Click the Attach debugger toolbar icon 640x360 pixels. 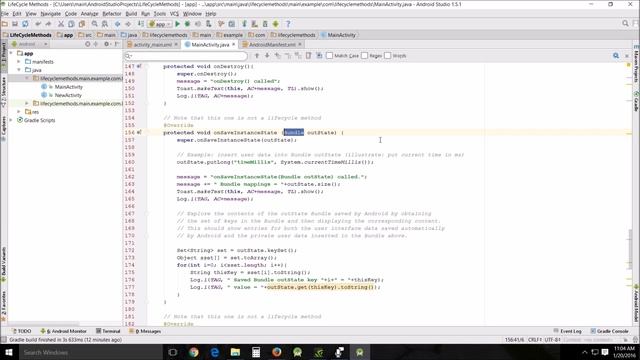point(209,24)
